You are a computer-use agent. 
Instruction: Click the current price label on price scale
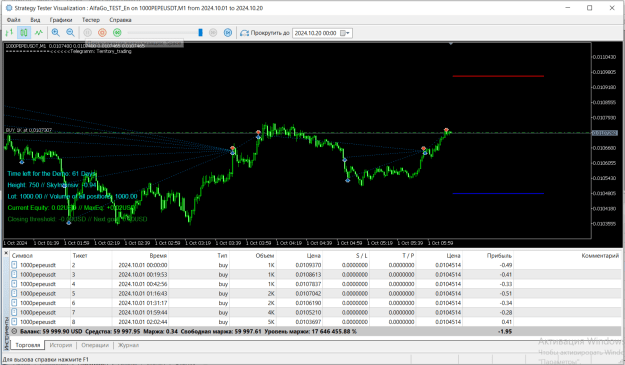(x=604, y=133)
